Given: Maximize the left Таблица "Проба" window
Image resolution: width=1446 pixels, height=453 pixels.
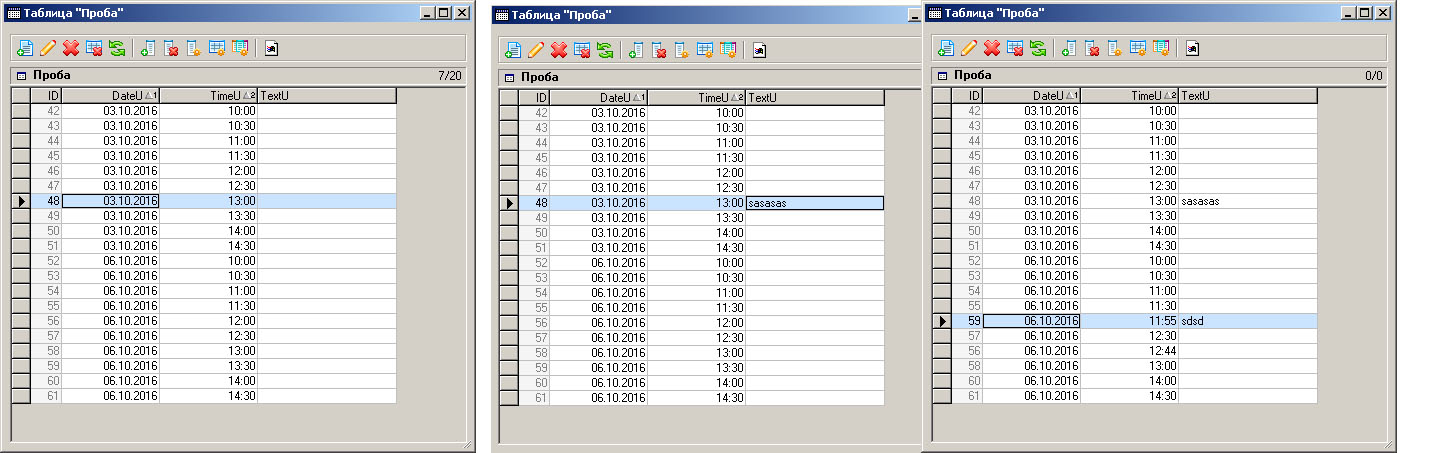Looking at the screenshot, I should point(443,13).
